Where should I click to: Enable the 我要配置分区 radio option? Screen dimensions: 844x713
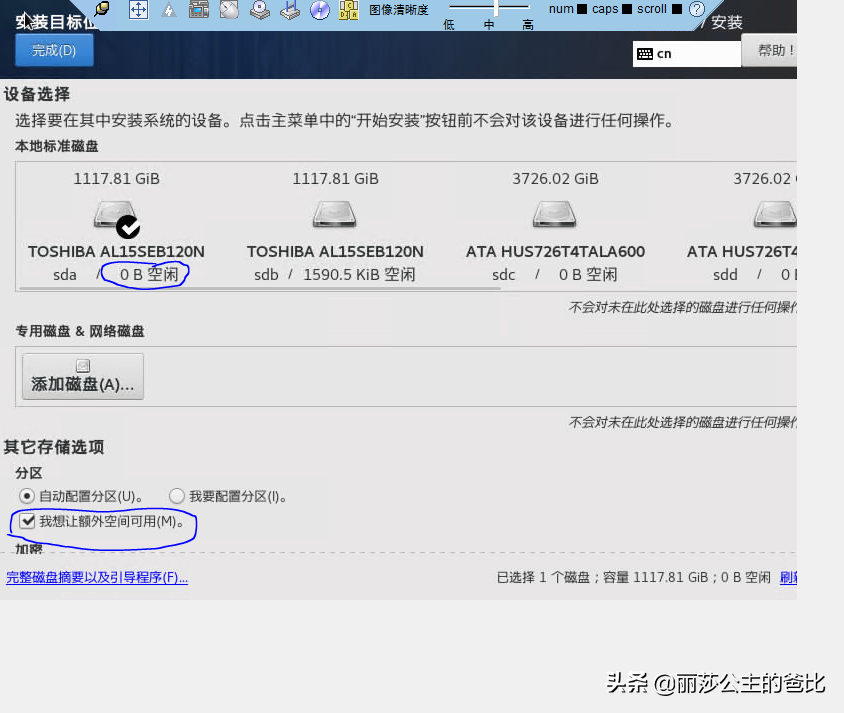click(x=177, y=495)
